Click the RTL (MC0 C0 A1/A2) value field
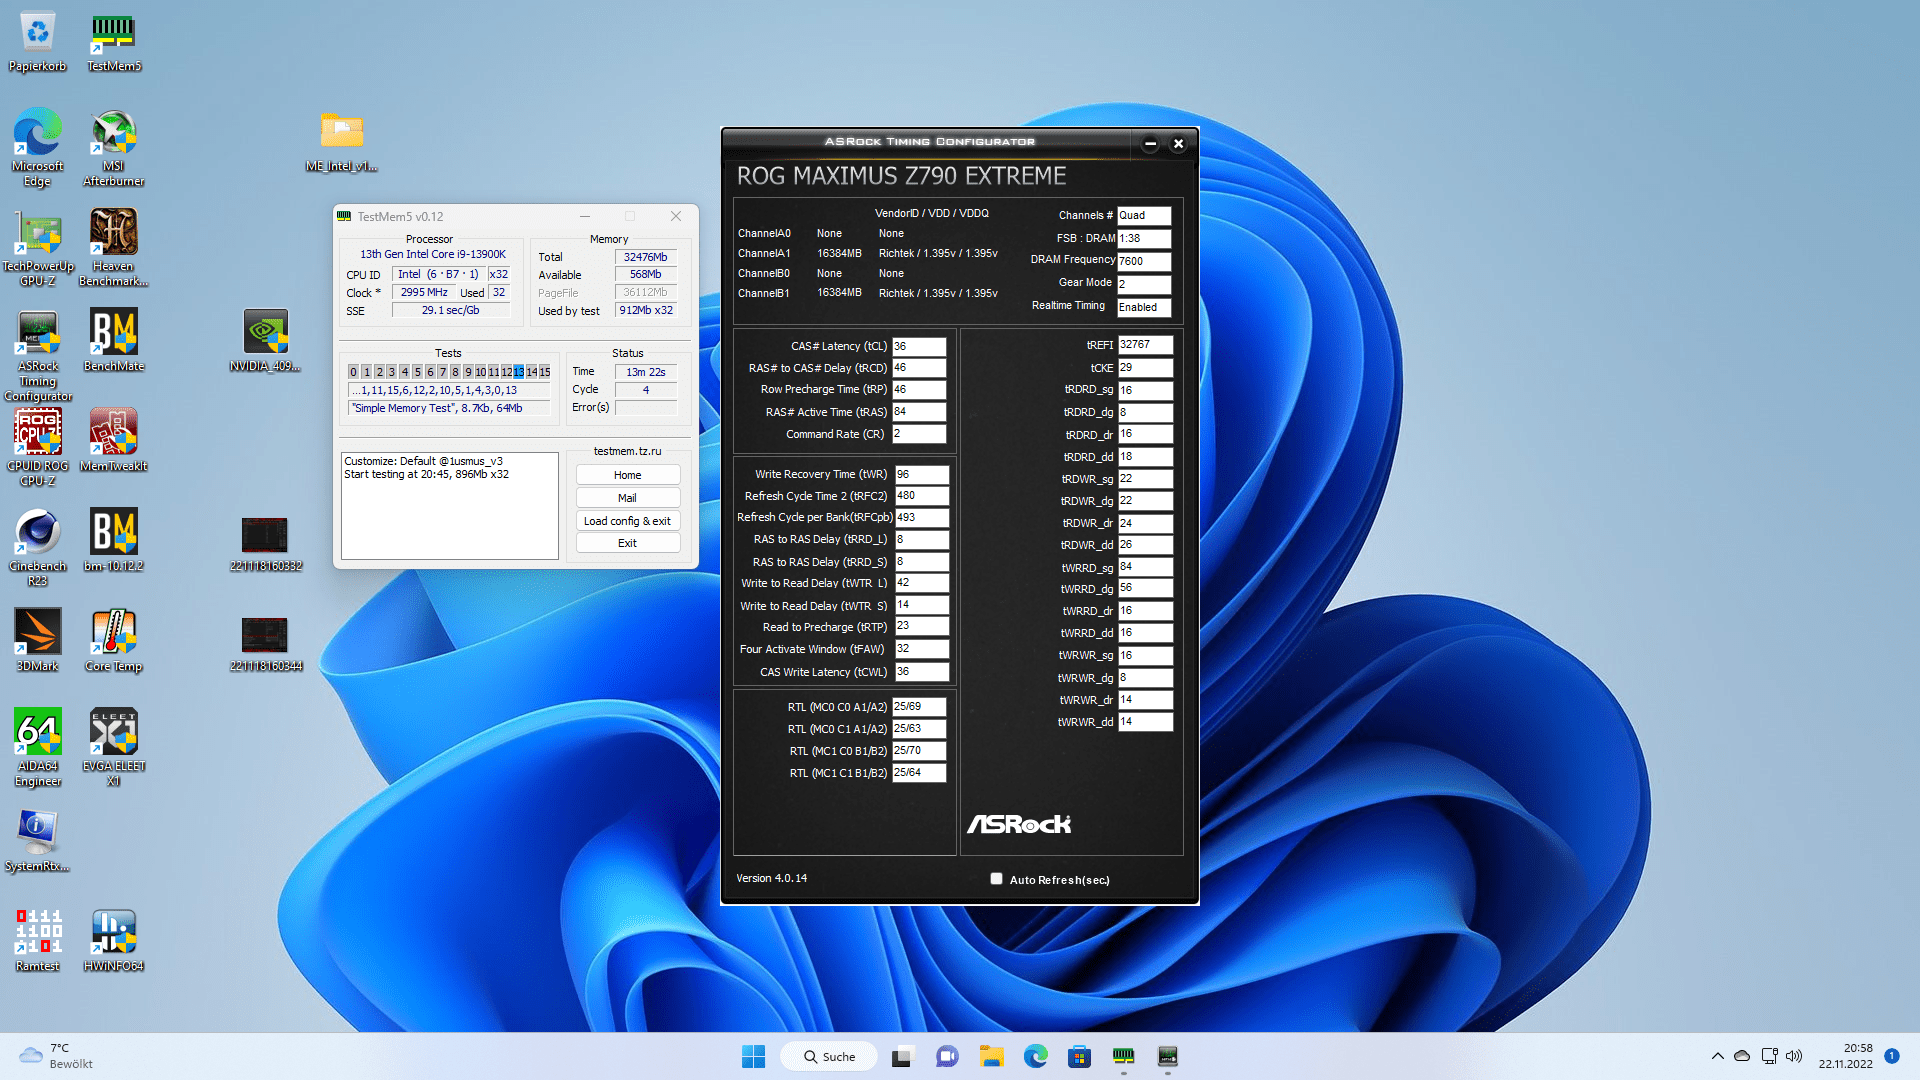 tap(918, 707)
